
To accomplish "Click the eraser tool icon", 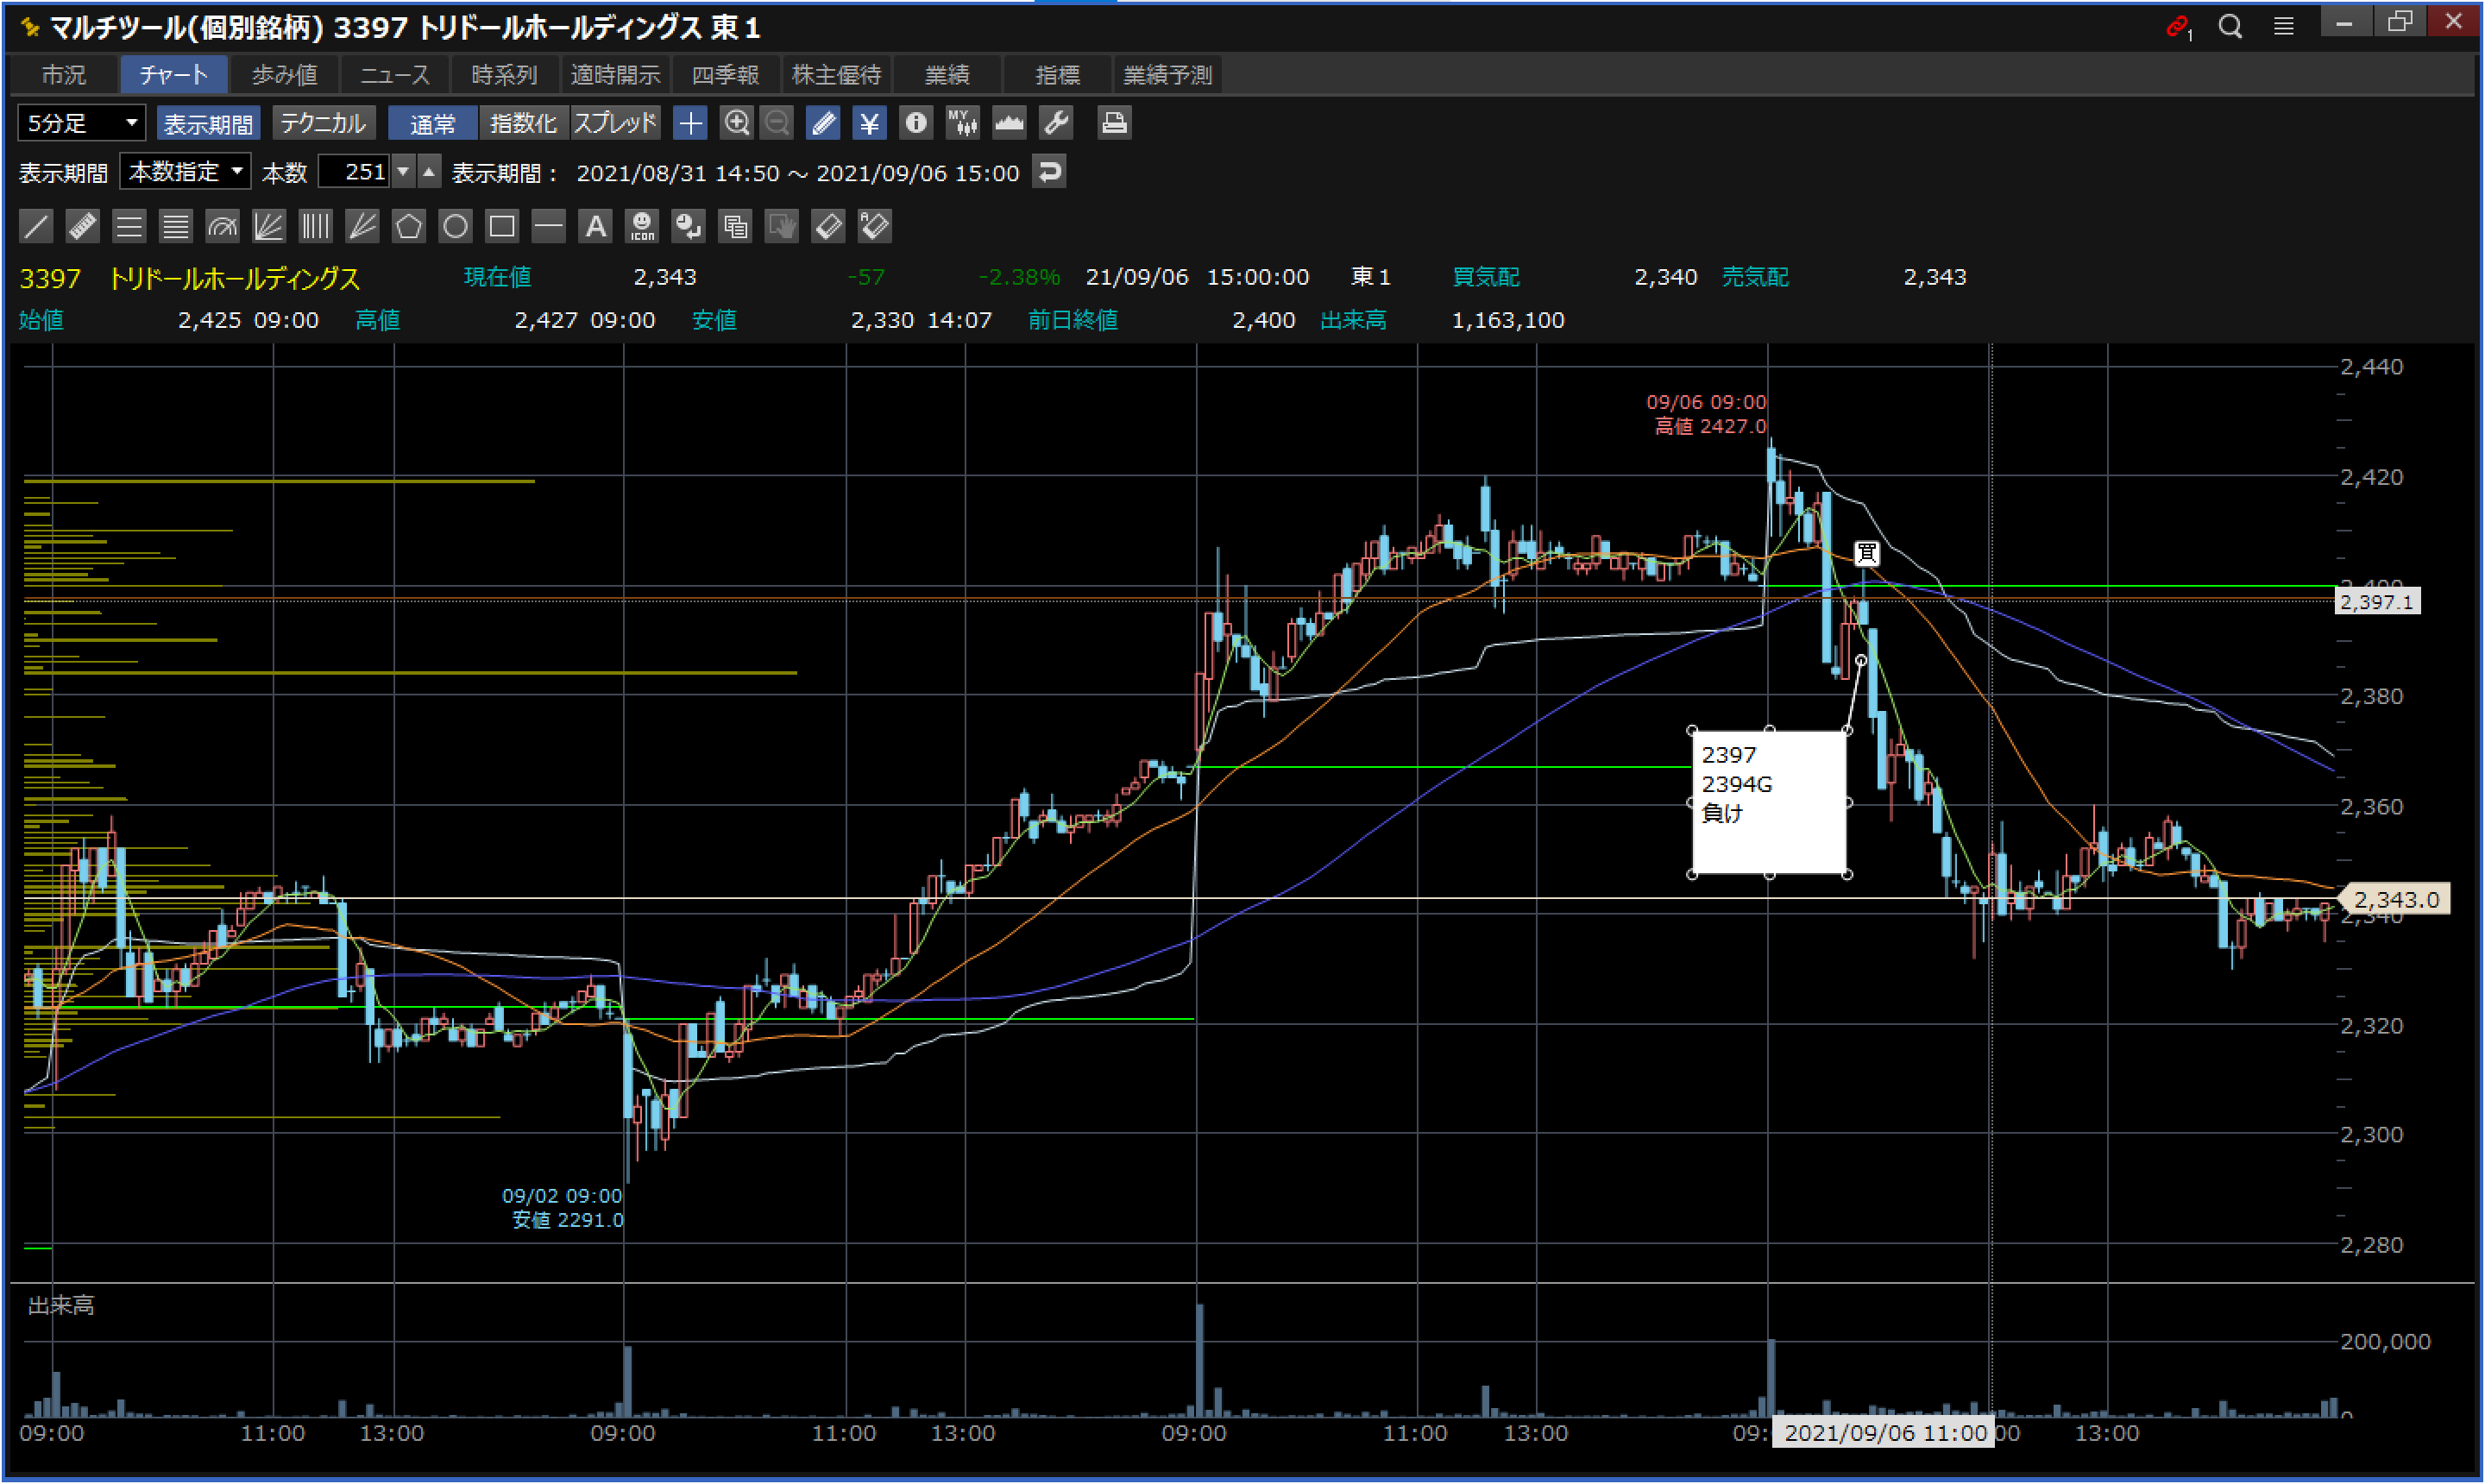I will click(828, 226).
